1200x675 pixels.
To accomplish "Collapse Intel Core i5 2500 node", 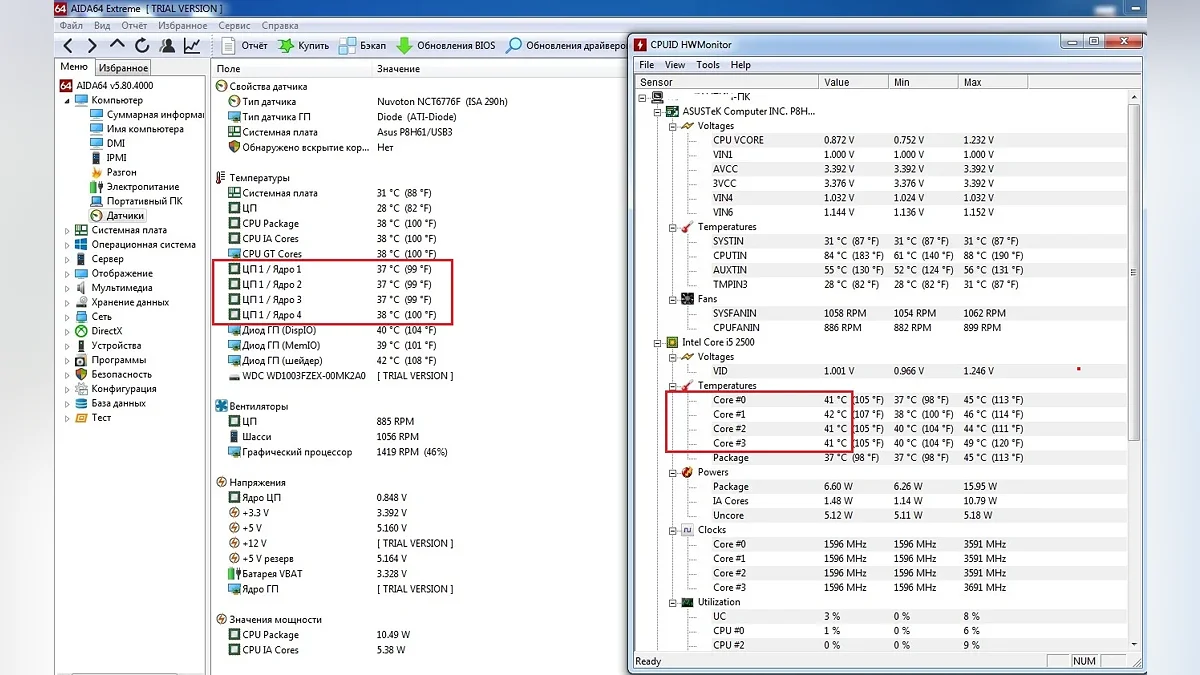I will (x=658, y=342).
